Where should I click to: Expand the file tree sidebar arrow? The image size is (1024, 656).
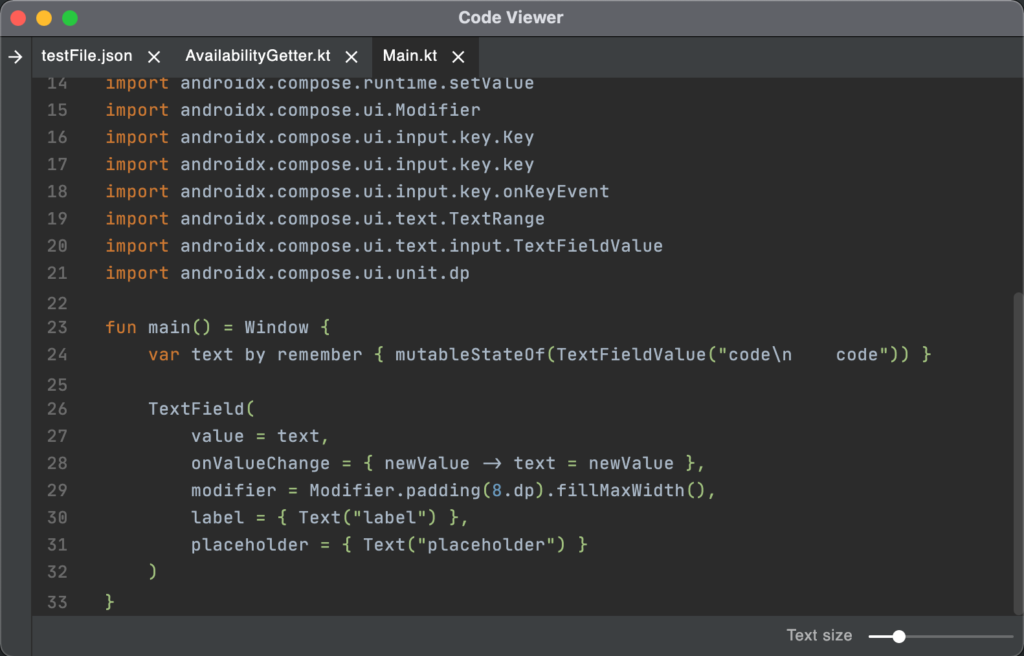pos(15,57)
